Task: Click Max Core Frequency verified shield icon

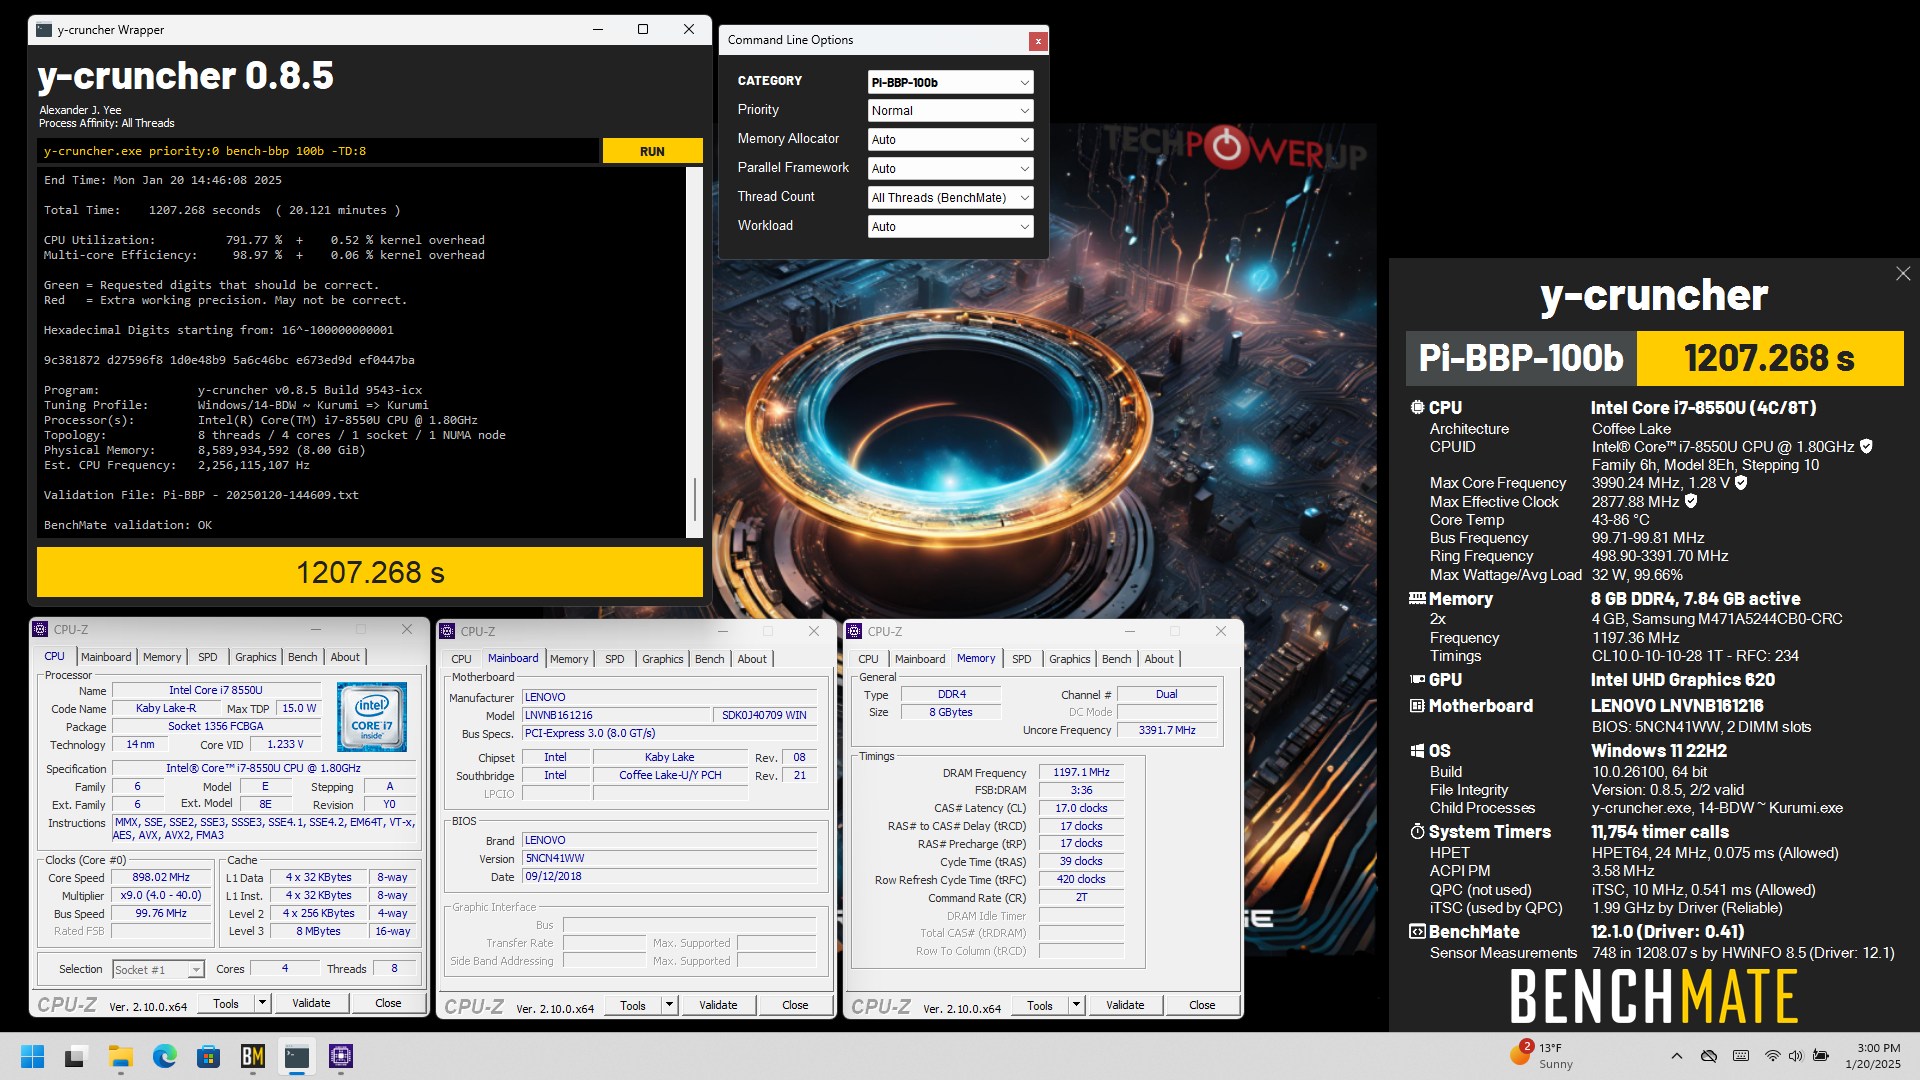Action: pyautogui.click(x=1741, y=483)
